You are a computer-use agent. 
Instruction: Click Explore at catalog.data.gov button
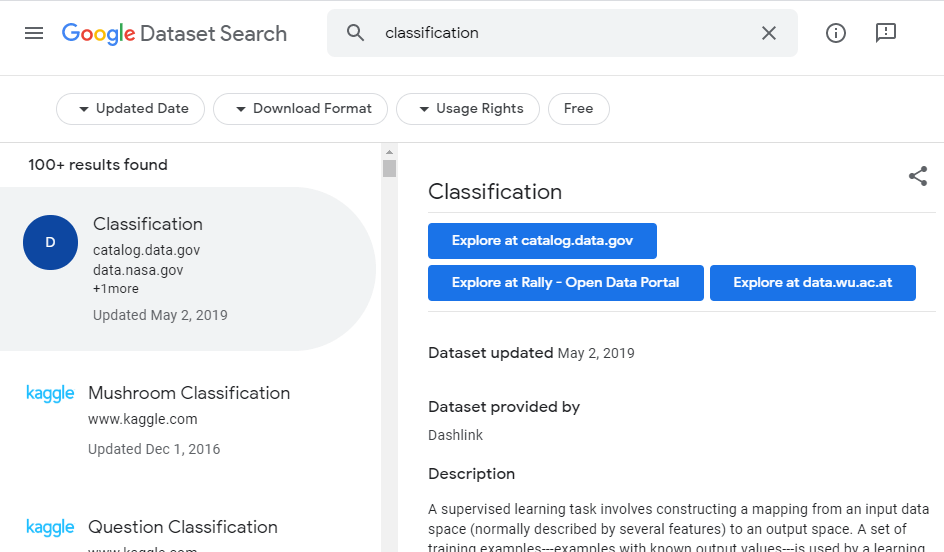542,241
